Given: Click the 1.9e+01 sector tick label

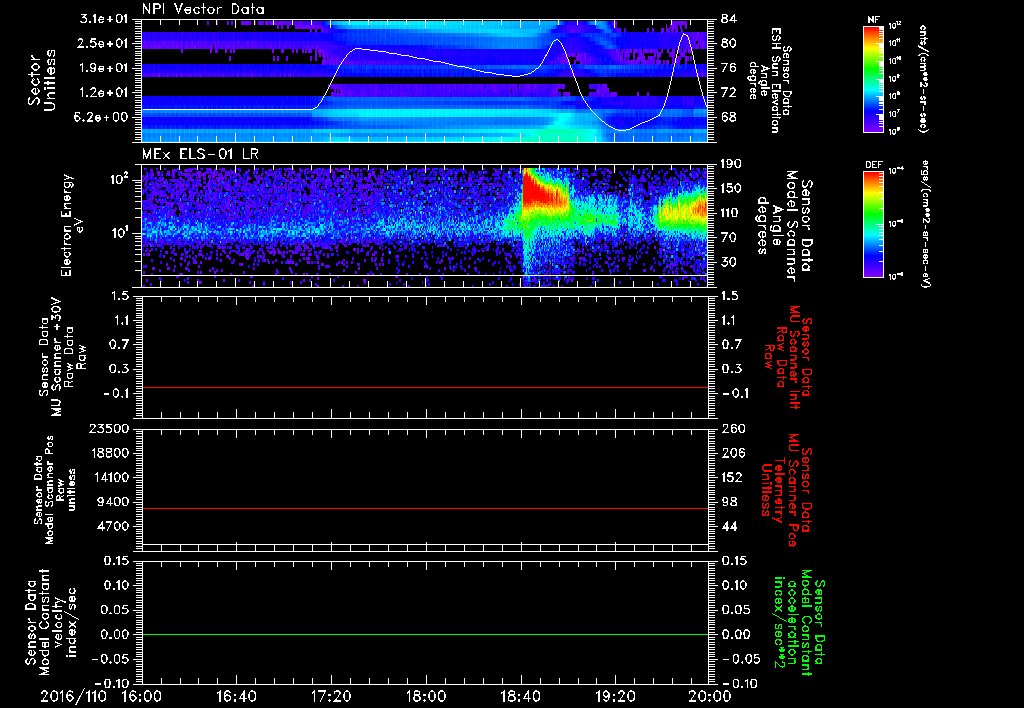Looking at the screenshot, I should pyautogui.click(x=104, y=68).
